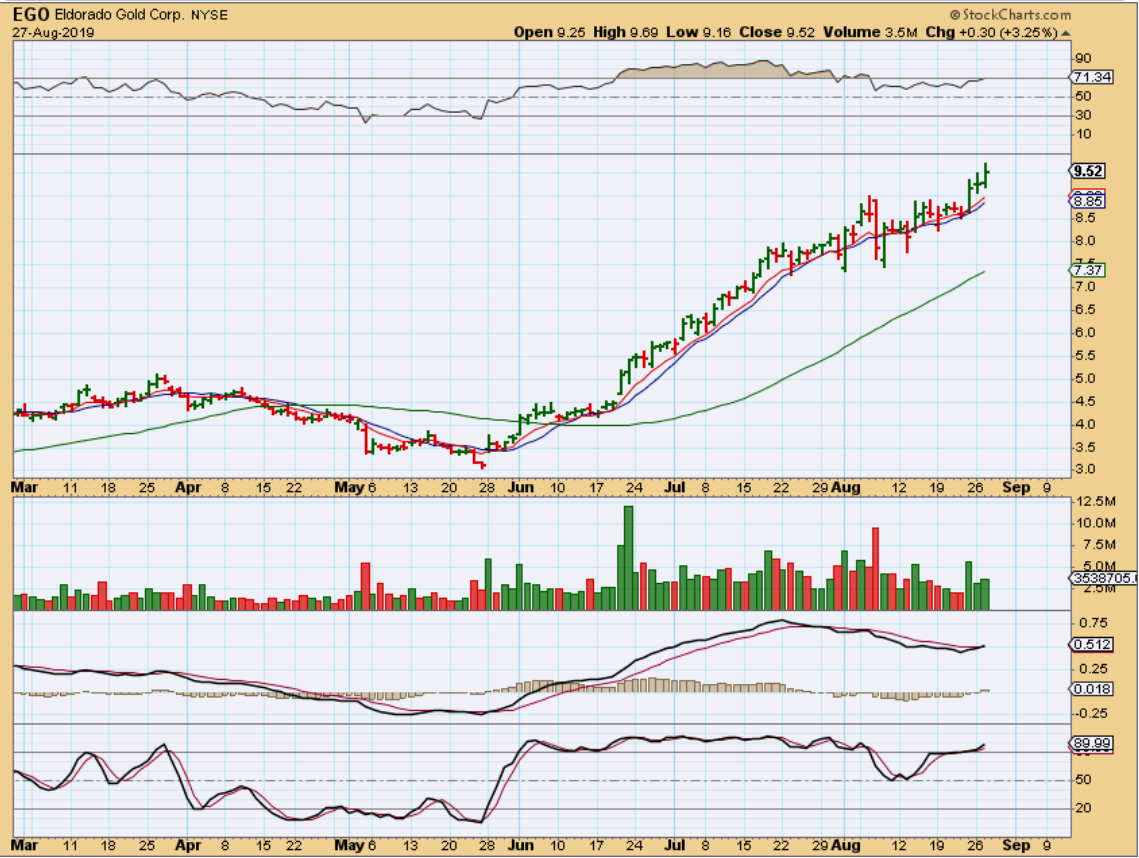Click the blue 8.85 moving average tag
Image resolution: width=1139 pixels, height=858 pixels.
point(1086,201)
